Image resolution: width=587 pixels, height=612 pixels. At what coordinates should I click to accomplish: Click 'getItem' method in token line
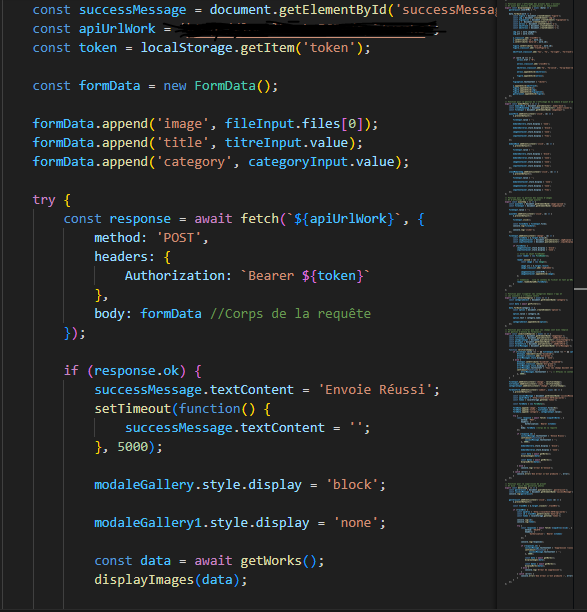coord(267,48)
